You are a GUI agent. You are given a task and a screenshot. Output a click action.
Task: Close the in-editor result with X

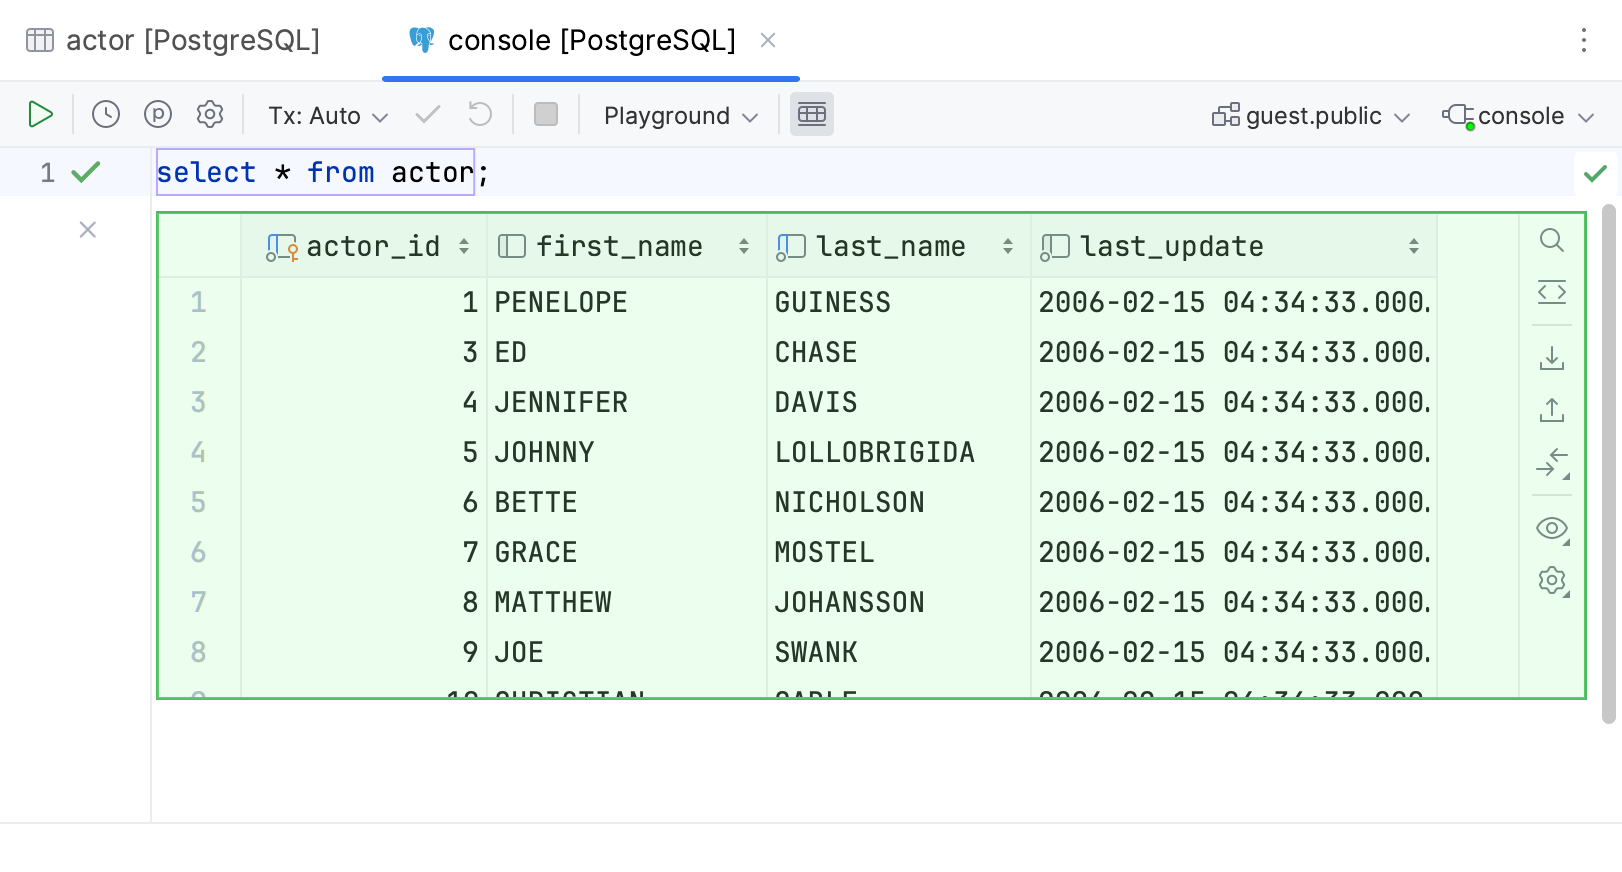click(88, 230)
